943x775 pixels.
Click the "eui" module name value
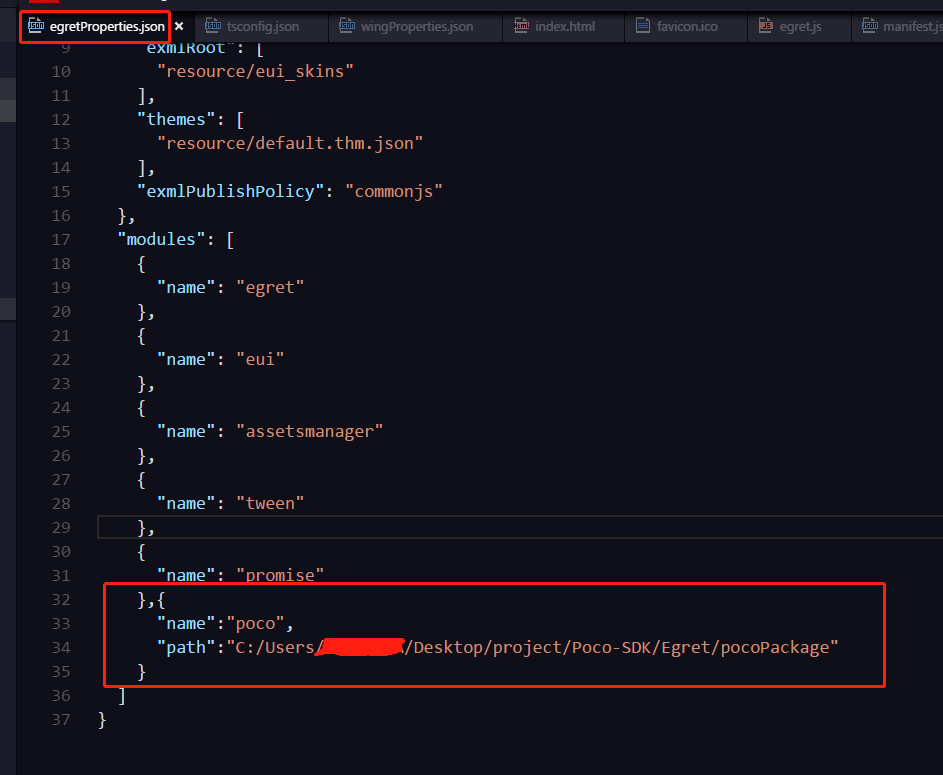[x=260, y=360]
